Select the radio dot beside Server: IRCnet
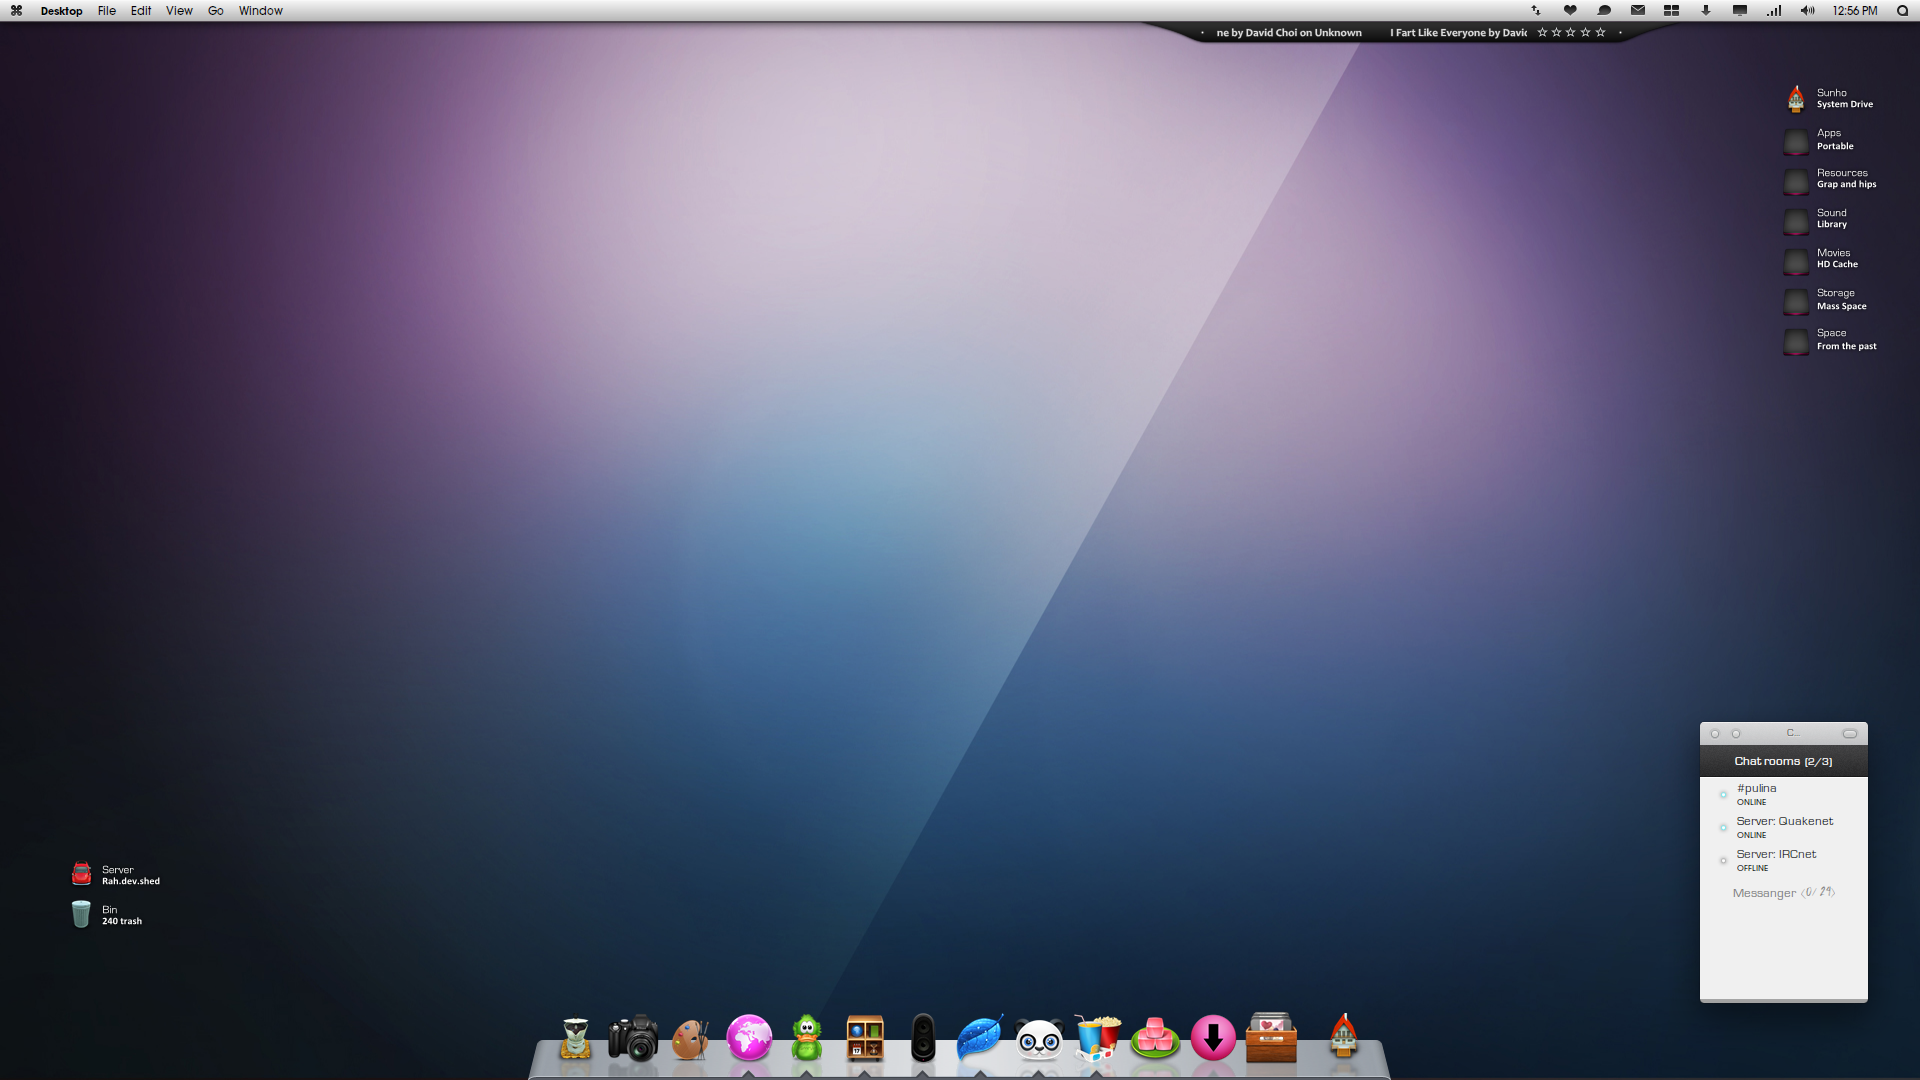 pyautogui.click(x=1723, y=861)
